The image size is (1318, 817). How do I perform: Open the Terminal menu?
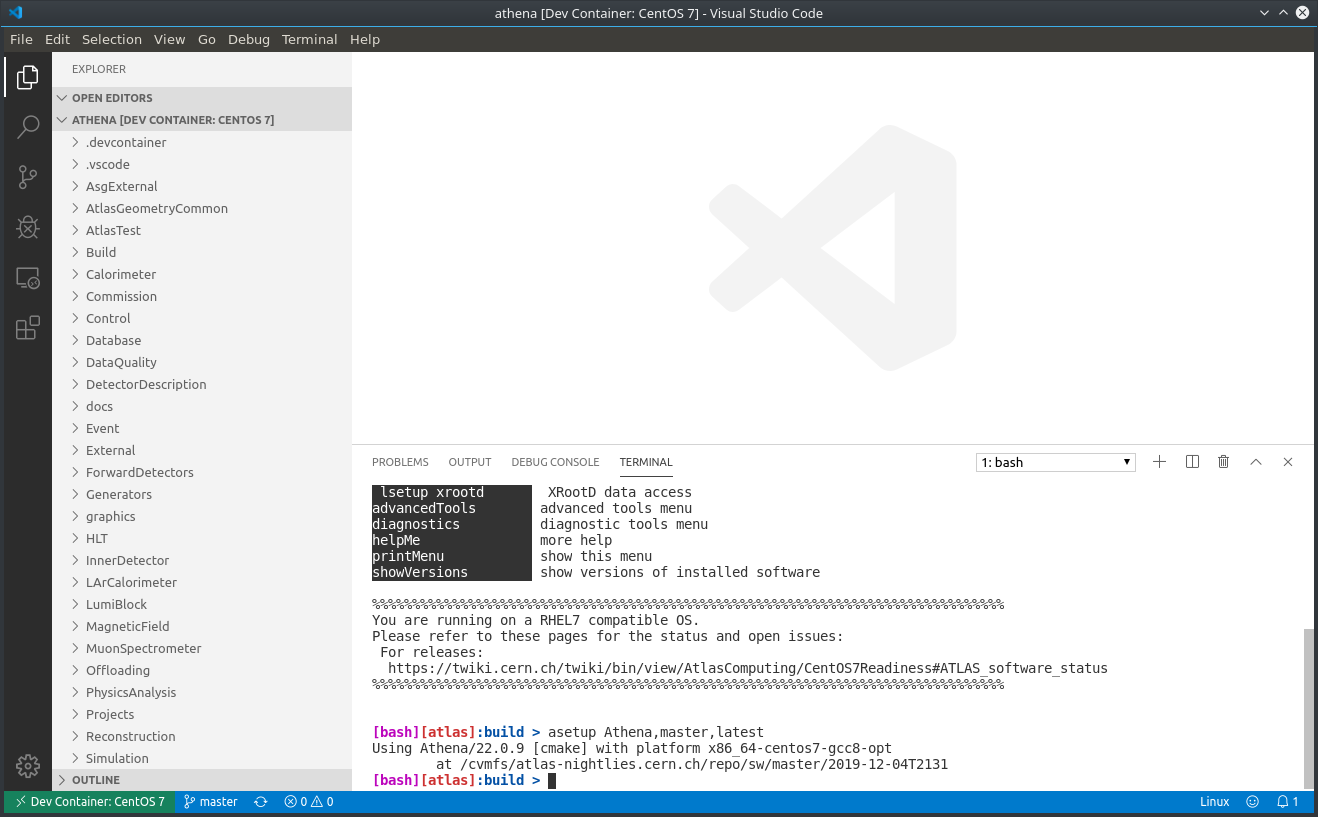[310, 39]
